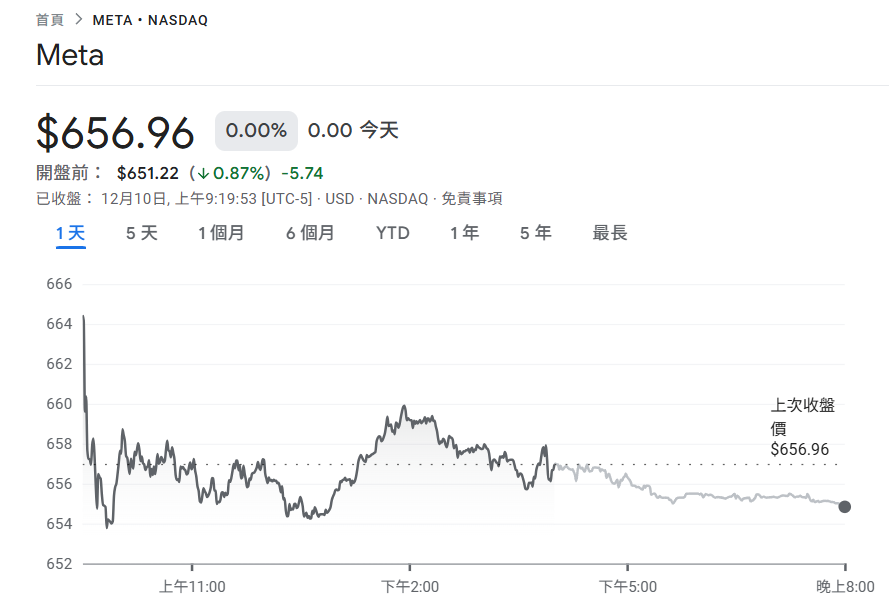Open the 免責事項 disclaimer link
This screenshot has width=889, height=605.
tap(471, 198)
